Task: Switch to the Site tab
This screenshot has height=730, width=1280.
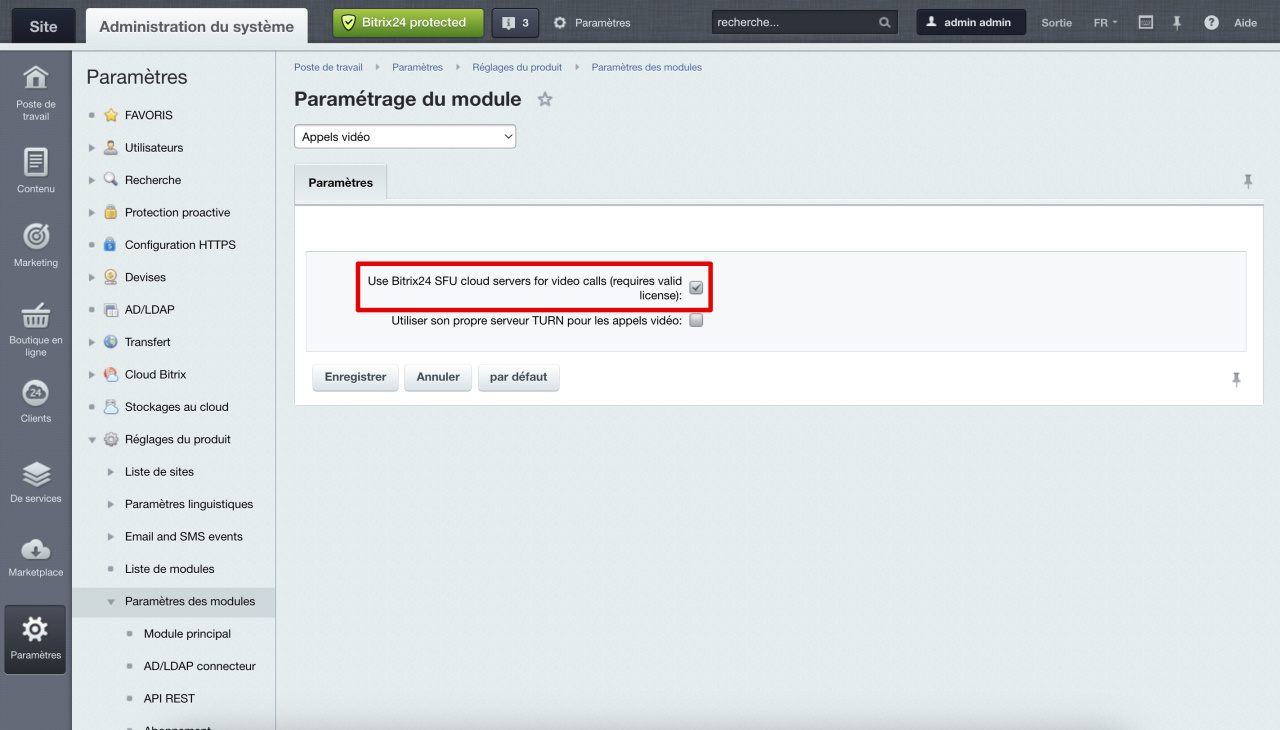Action: tap(44, 26)
